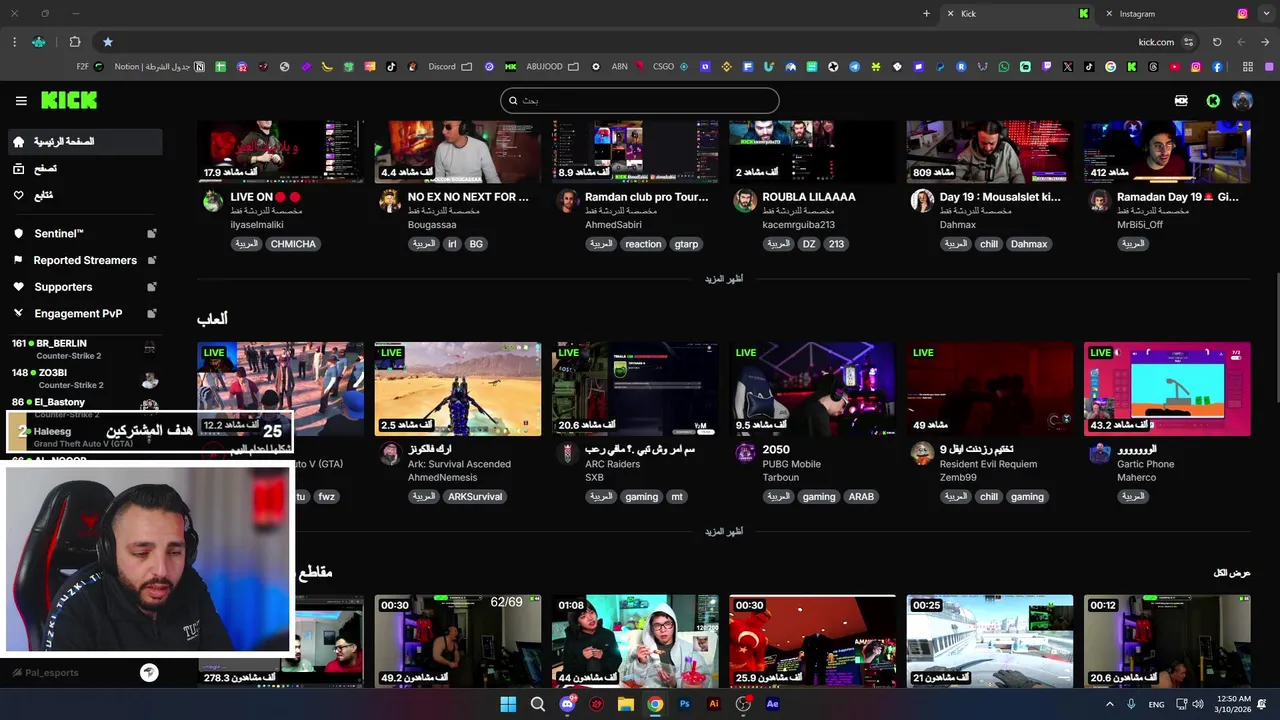Image resolution: width=1280 pixels, height=720 pixels.
Task: Open Illustrator from the taskbar
Action: pyautogui.click(x=714, y=704)
